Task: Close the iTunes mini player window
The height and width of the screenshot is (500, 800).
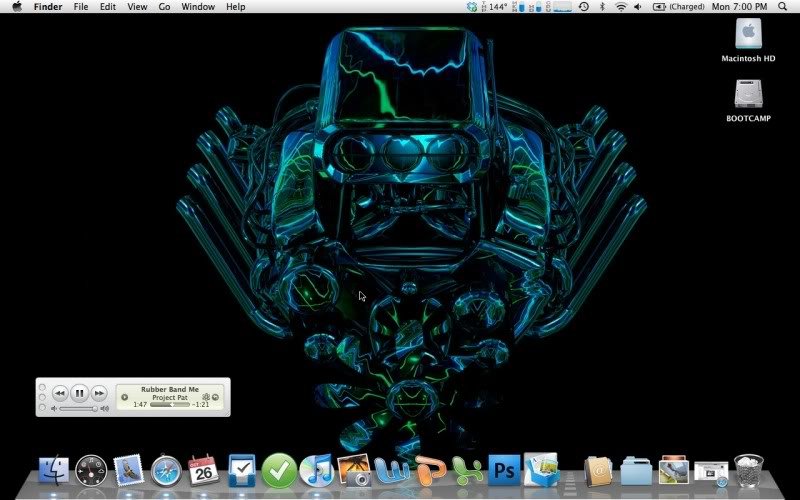Action: tap(42, 387)
